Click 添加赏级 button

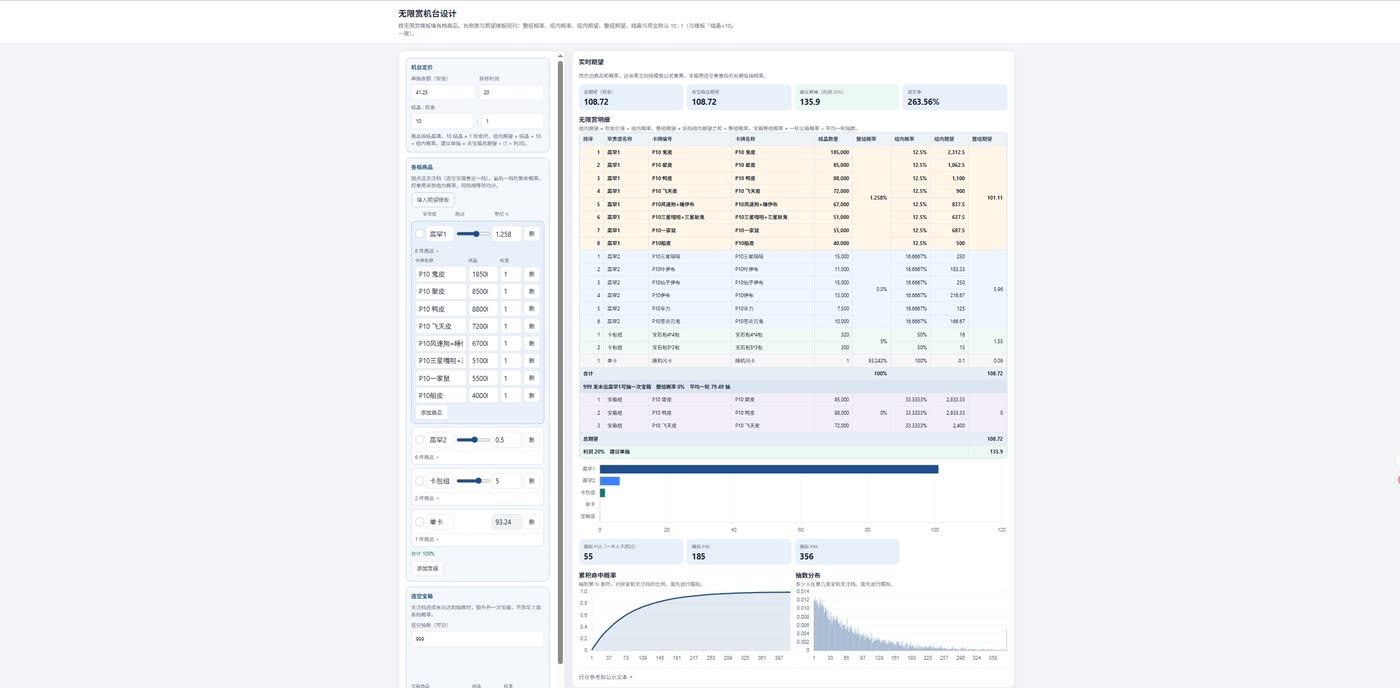click(427, 568)
